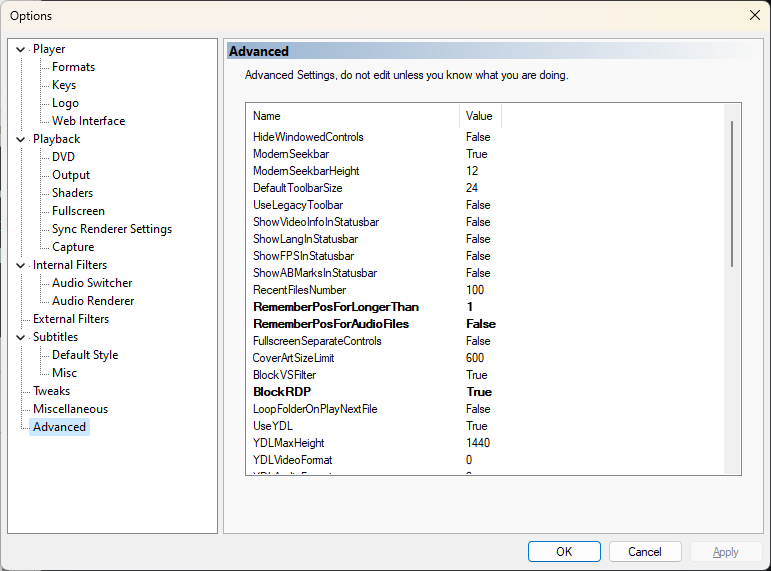Click the Name column header
Screen dimensions: 771x571
[x=353, y=116]
